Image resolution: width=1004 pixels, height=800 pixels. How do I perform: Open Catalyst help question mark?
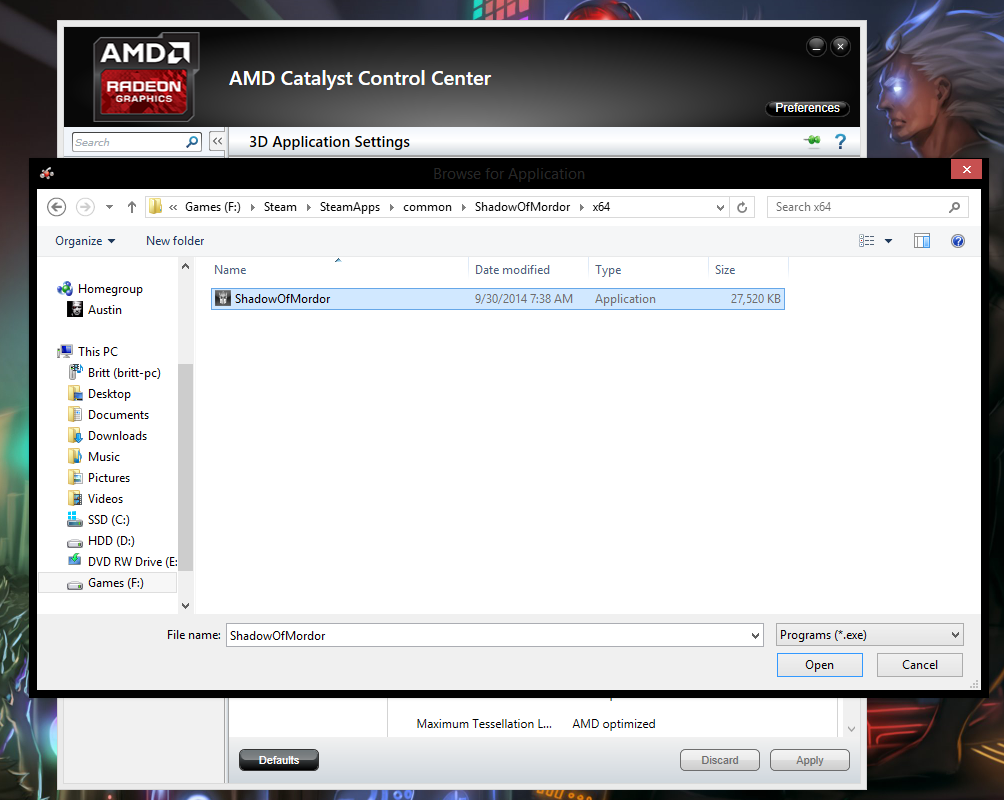840,141
